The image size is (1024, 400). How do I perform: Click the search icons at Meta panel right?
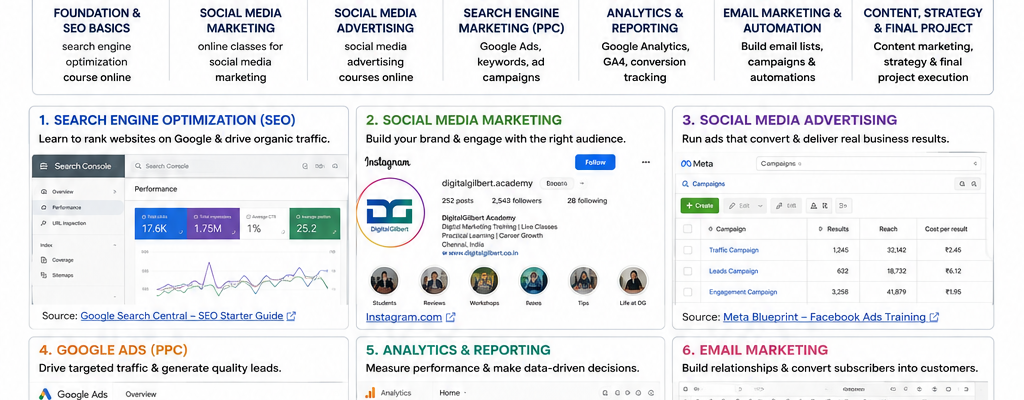[x=968, y=184]
